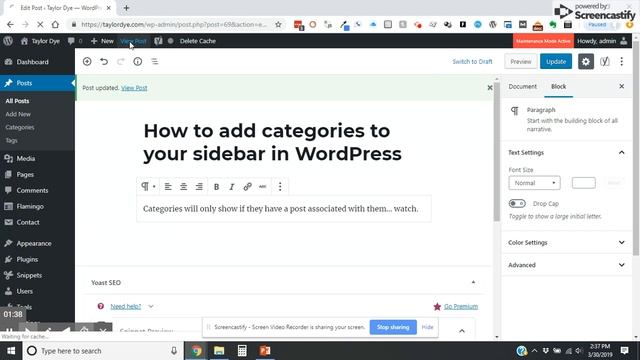
Task: Switch to the Document tab
Action: [522, 87]
